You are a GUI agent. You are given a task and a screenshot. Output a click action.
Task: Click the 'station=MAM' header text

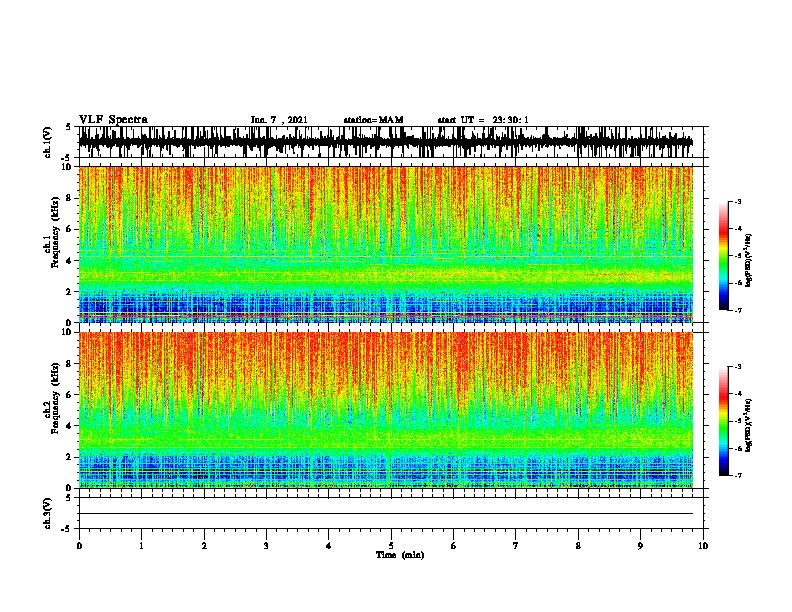point(373,120)
